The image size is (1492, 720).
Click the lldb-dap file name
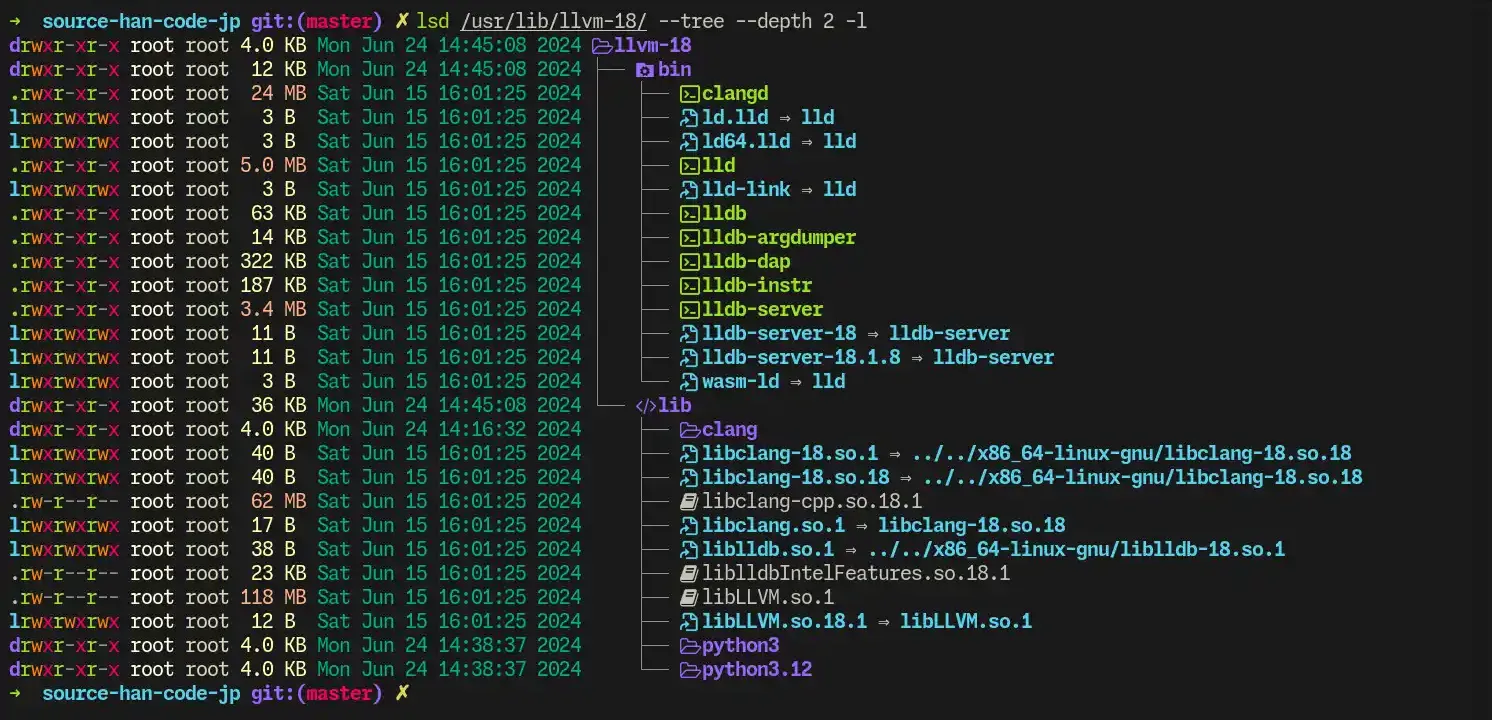click(746, 261)
